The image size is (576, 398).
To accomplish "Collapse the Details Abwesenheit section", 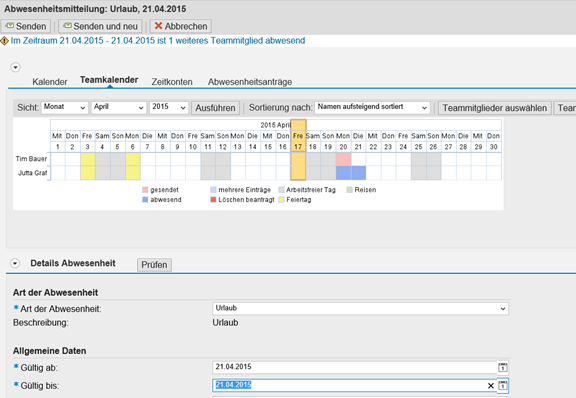I will click(15, 263).
